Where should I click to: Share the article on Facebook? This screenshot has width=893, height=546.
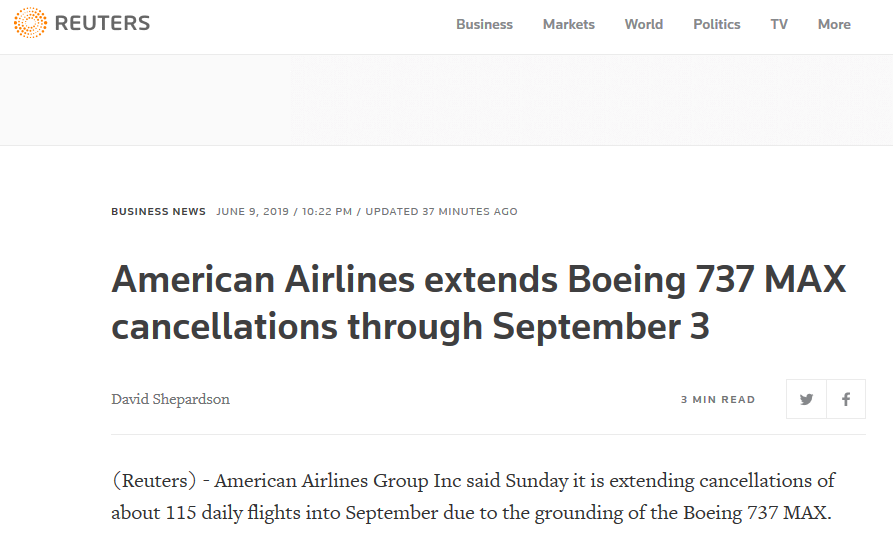tap(846, 399)
